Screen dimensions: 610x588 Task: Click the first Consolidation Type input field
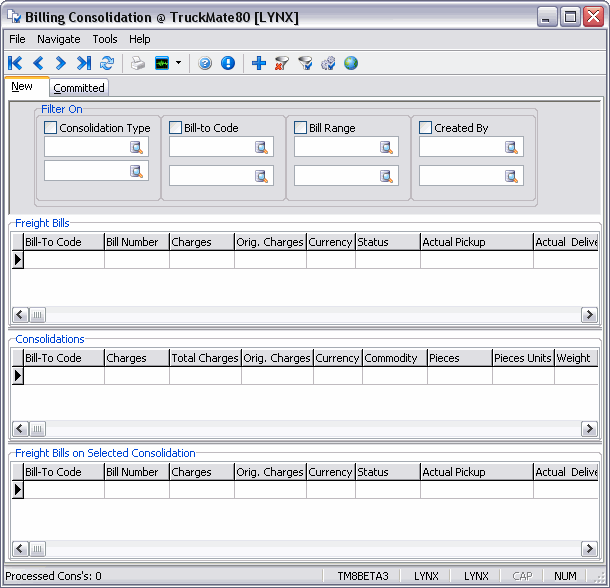tap(86, 147)
